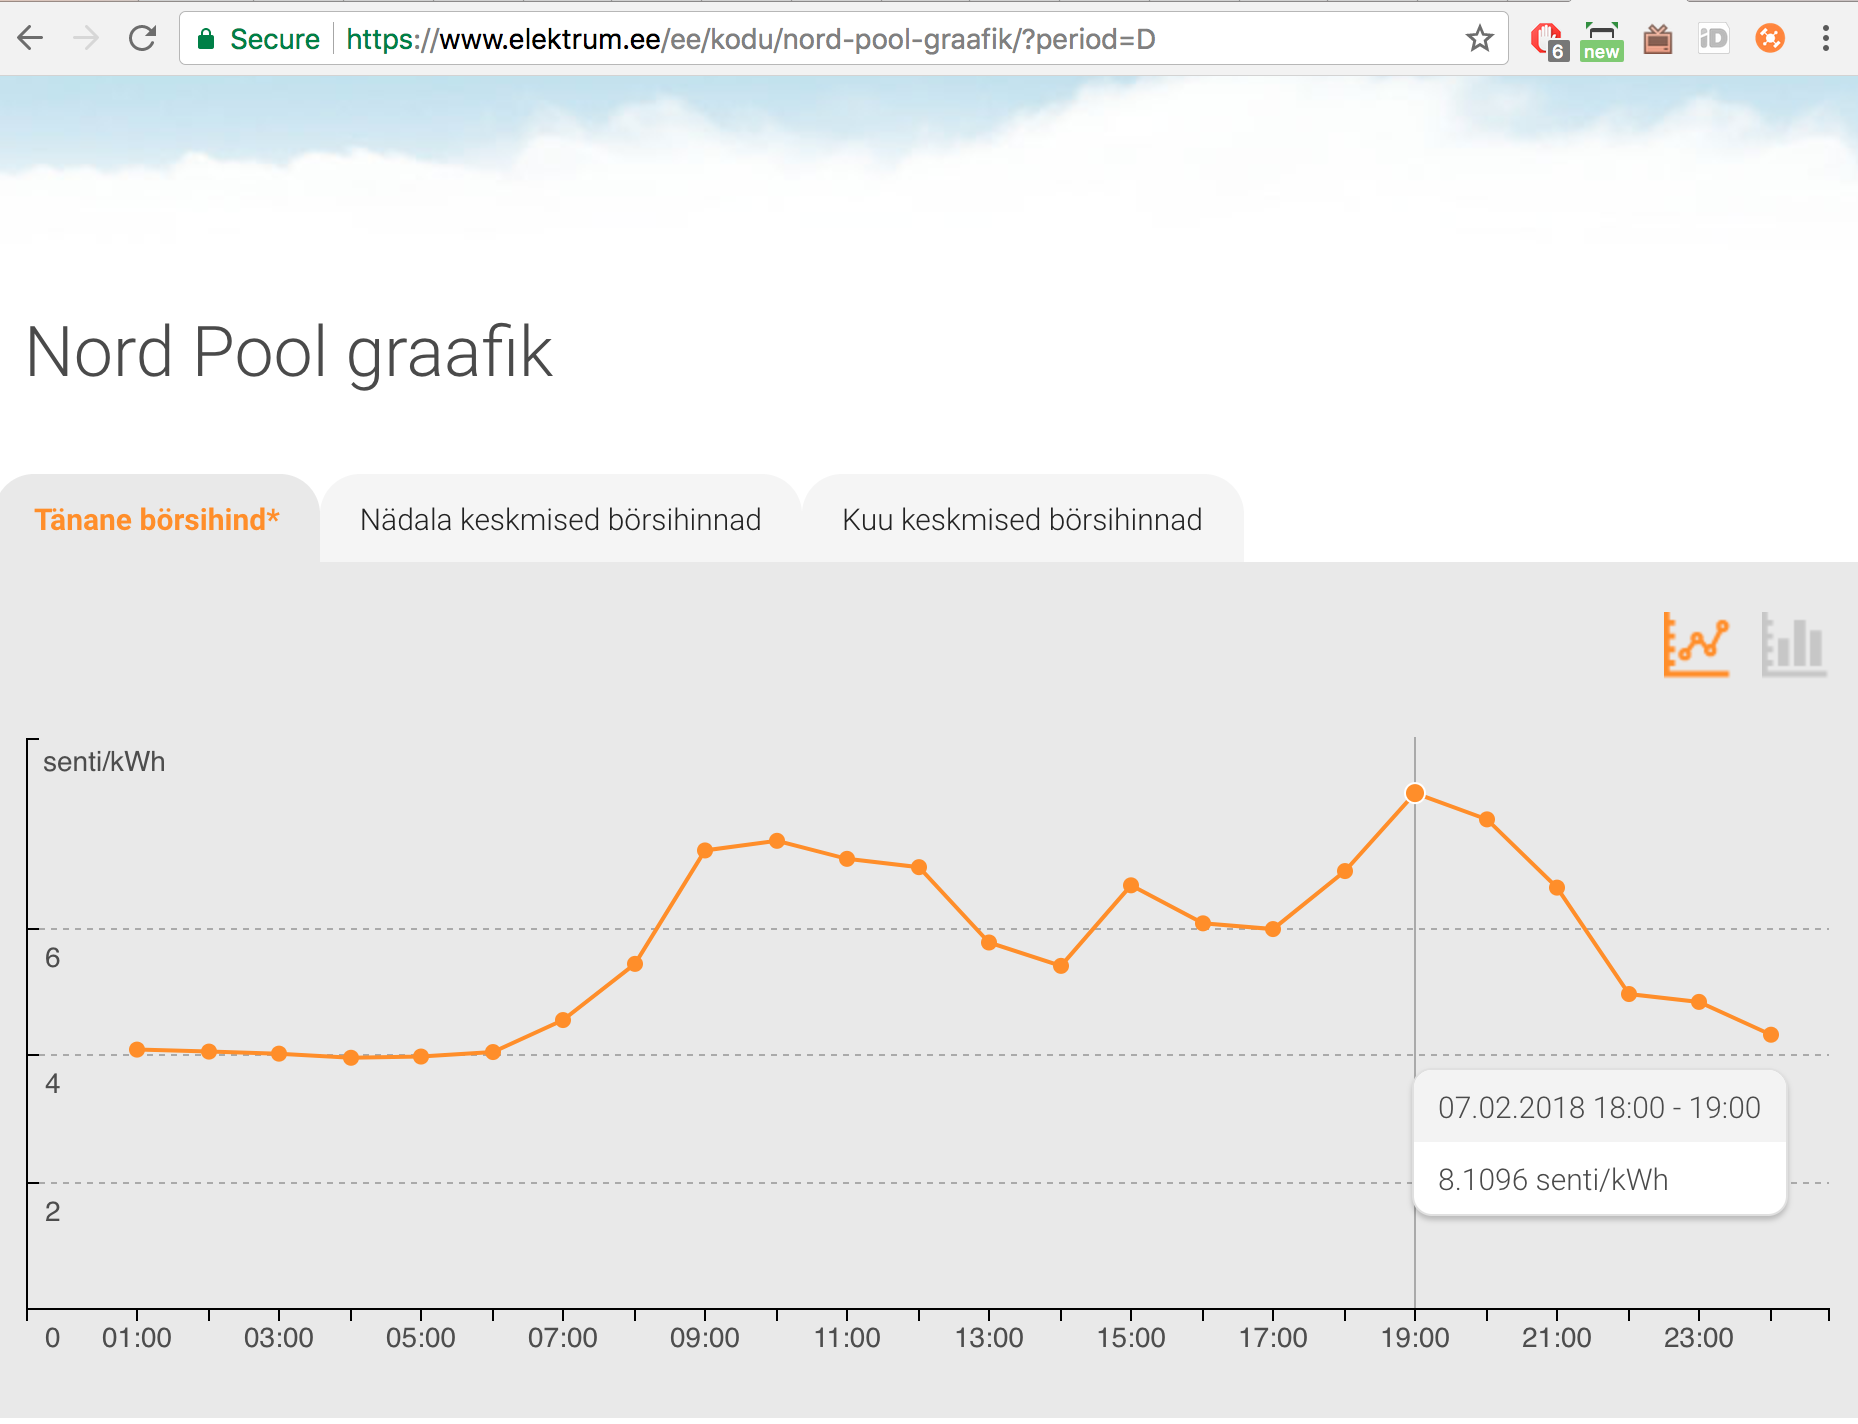Open the Nädala keskmised börsihinnad tab
This screenshot has height=1424, width=1858.
click(560, 520)
